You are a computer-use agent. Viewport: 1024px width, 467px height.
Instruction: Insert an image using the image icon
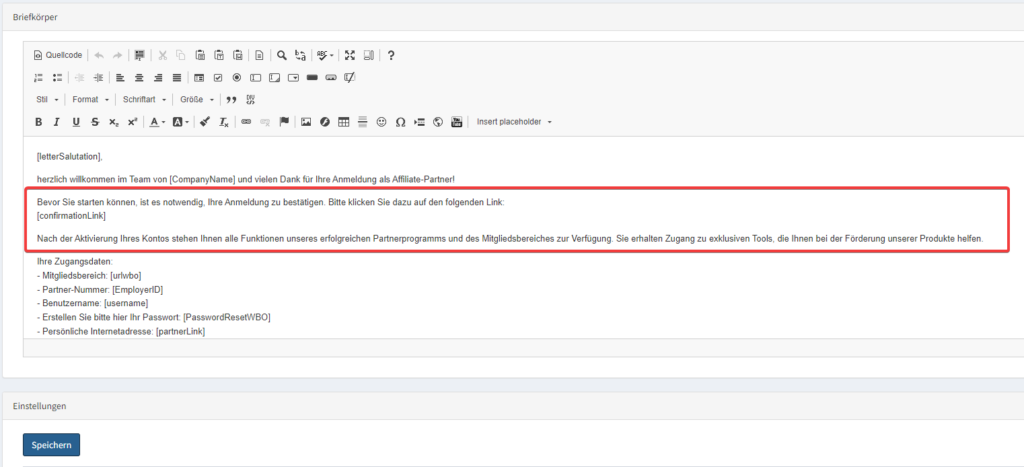coord(307,122)
